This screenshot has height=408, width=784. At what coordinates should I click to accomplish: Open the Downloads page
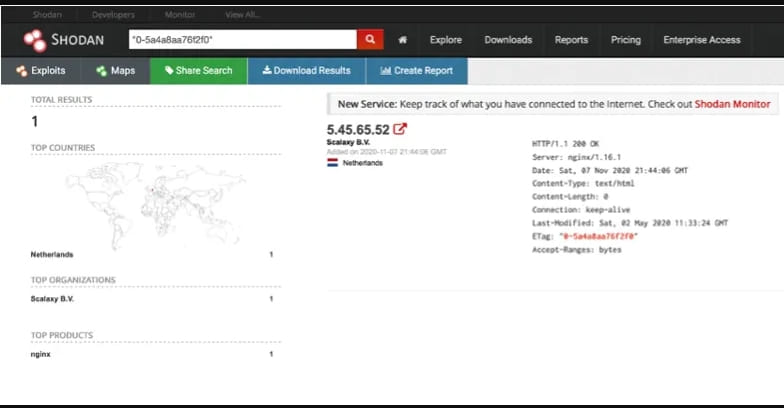508,40
